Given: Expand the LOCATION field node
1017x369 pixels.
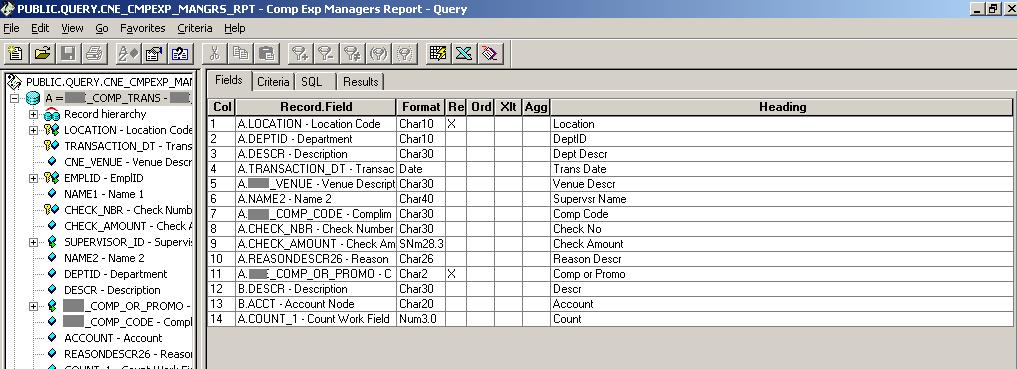Looking at the screenshot, I should point(33,130).
